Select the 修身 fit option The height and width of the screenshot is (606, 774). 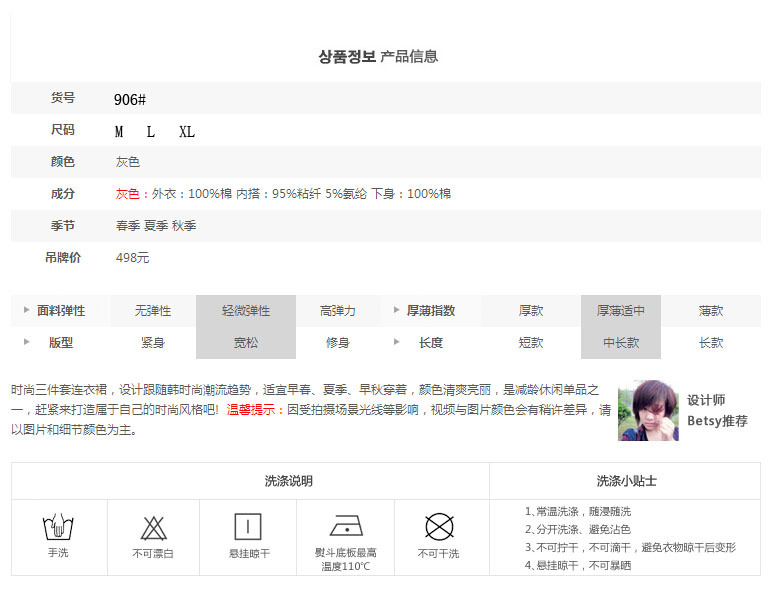(x=338, y=342)
